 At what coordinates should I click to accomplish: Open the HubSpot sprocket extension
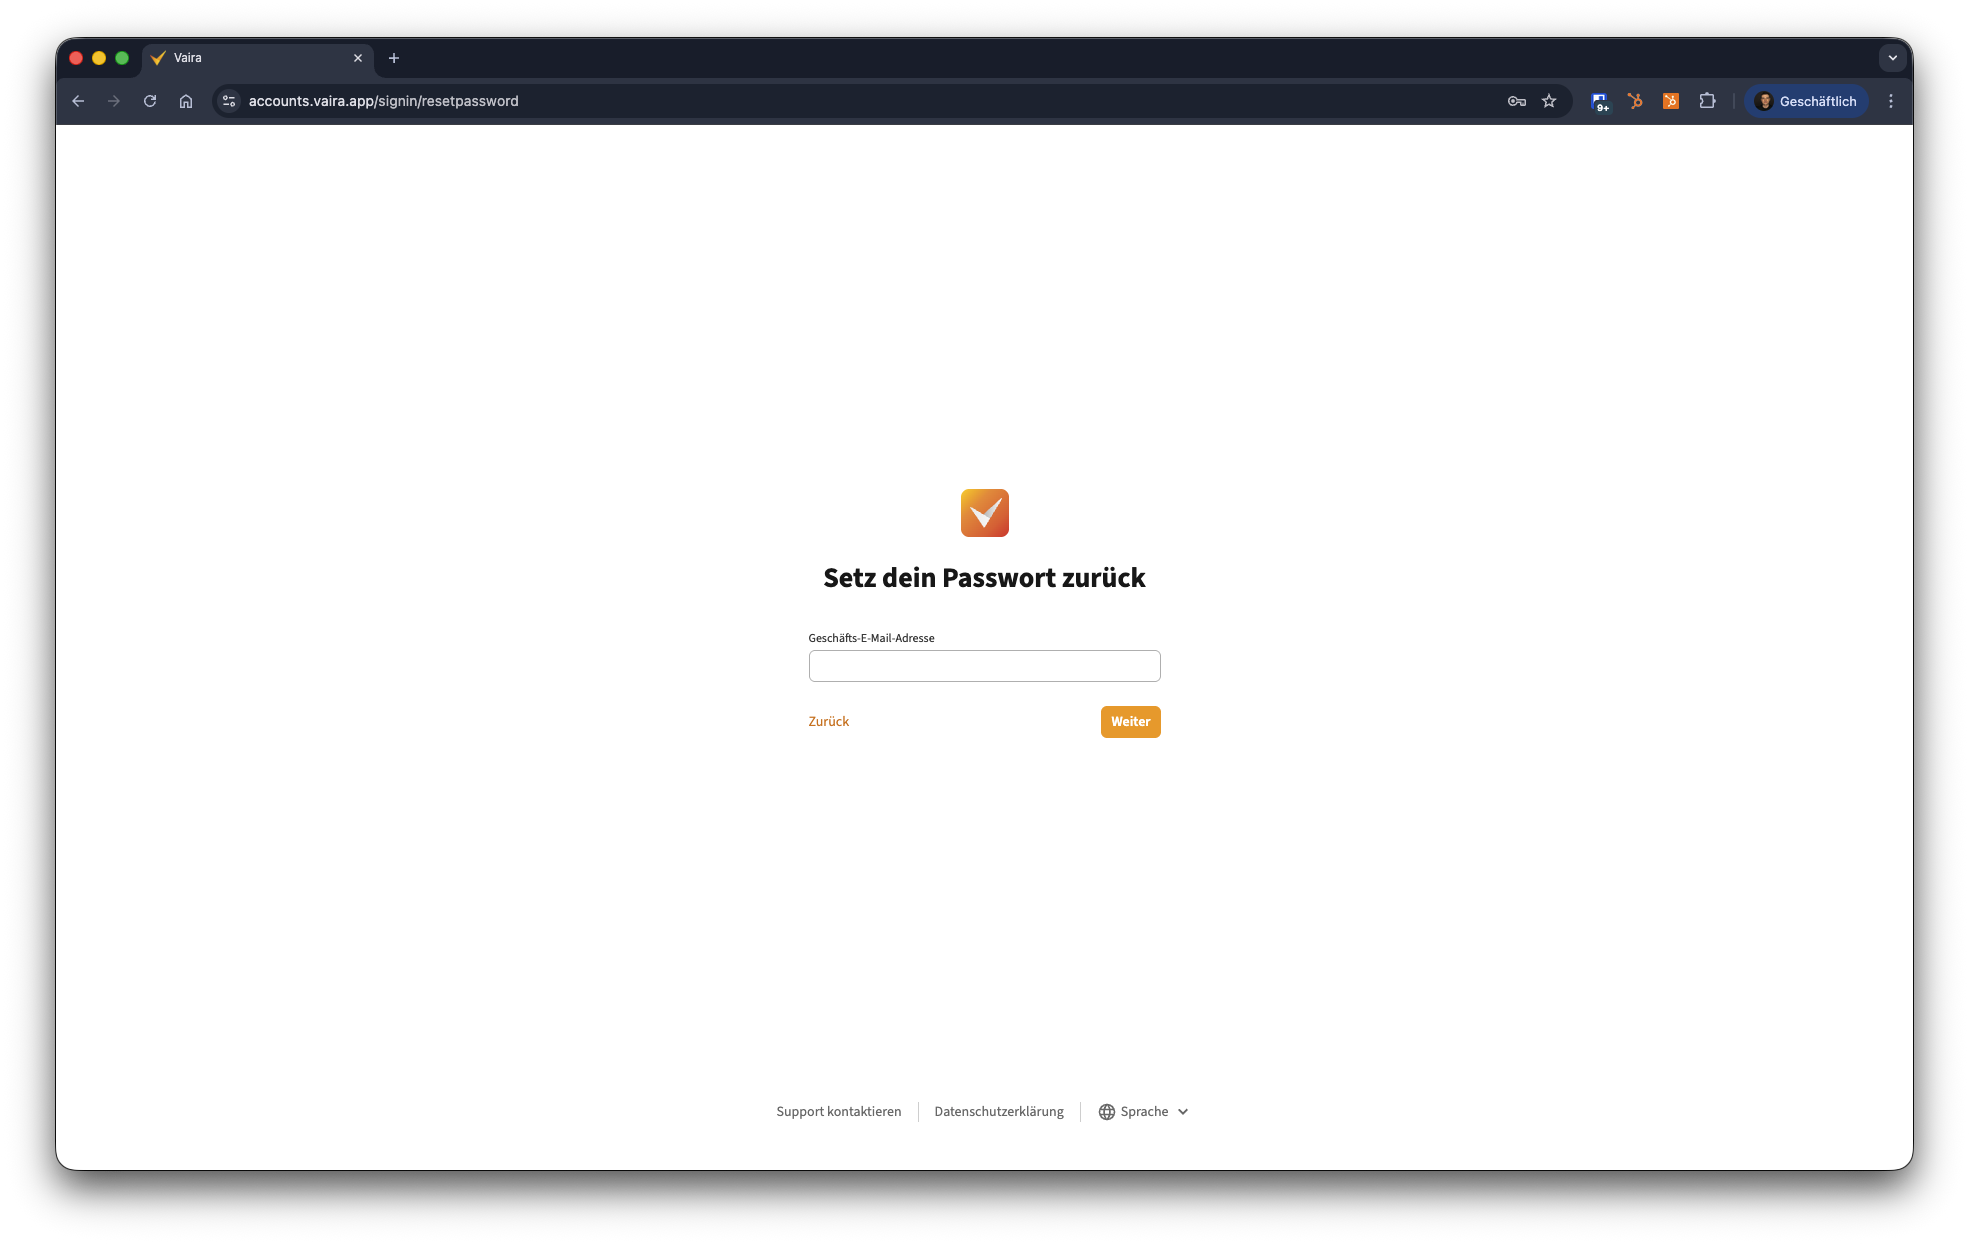click(x=1635, y=101)
